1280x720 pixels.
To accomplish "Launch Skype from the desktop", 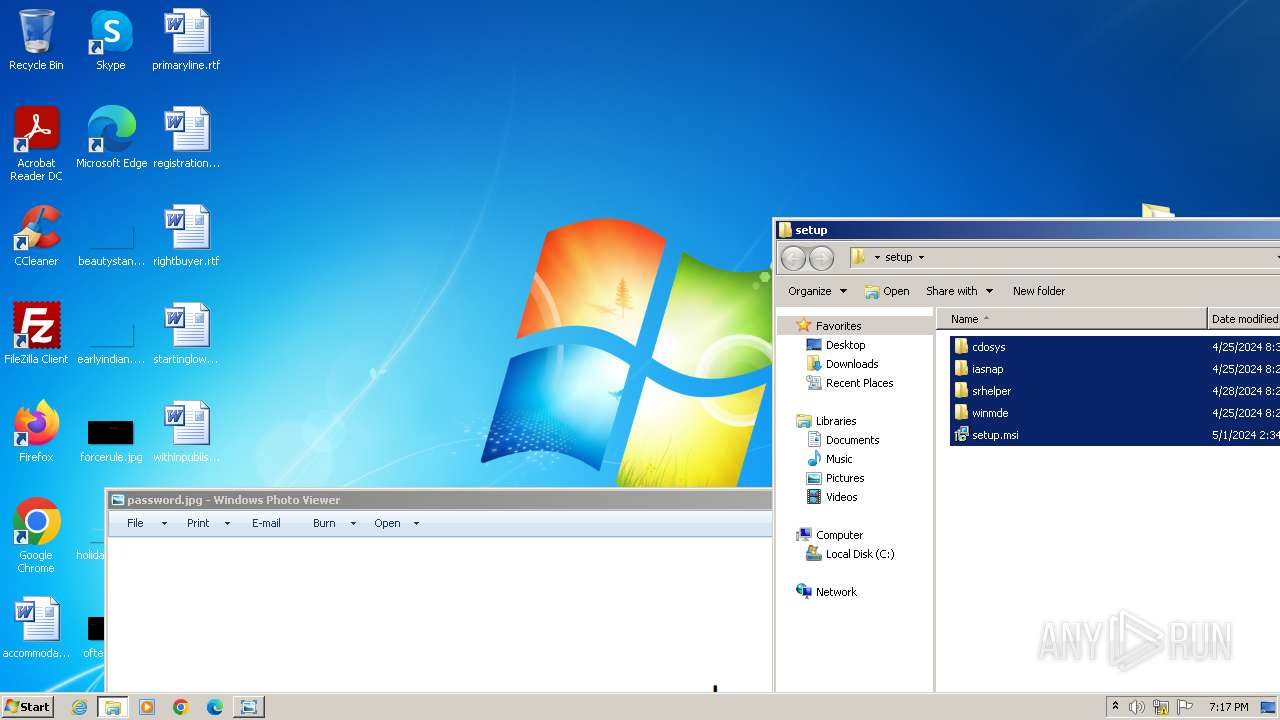I will (x=110, y=40).
